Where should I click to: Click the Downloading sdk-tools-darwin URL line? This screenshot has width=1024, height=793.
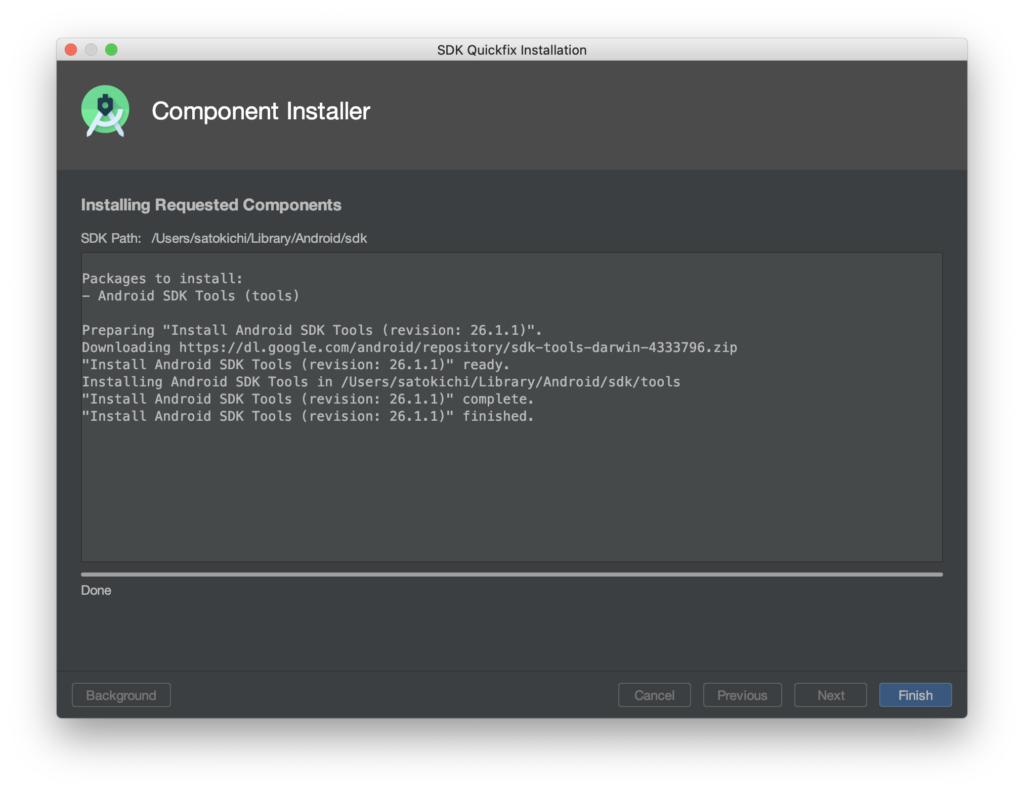[409, 348]
